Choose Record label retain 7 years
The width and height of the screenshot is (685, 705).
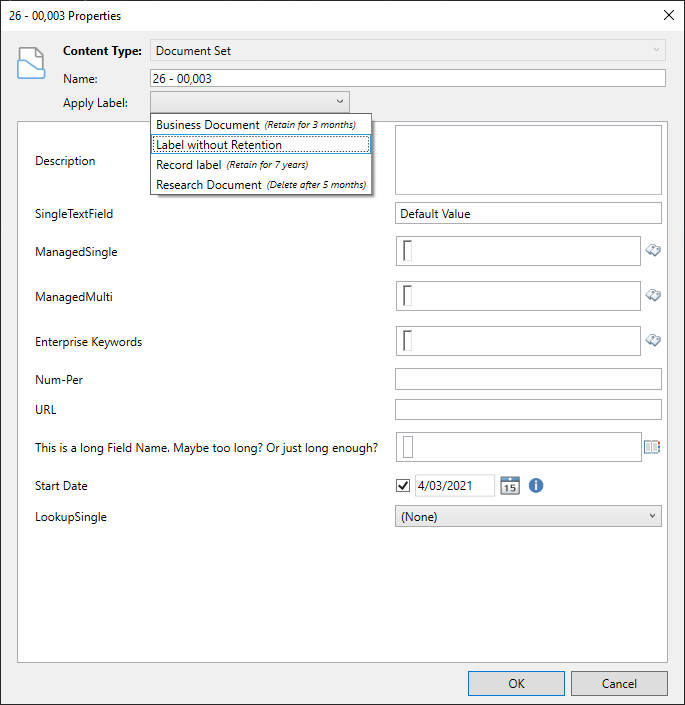(x=261, y=165)
